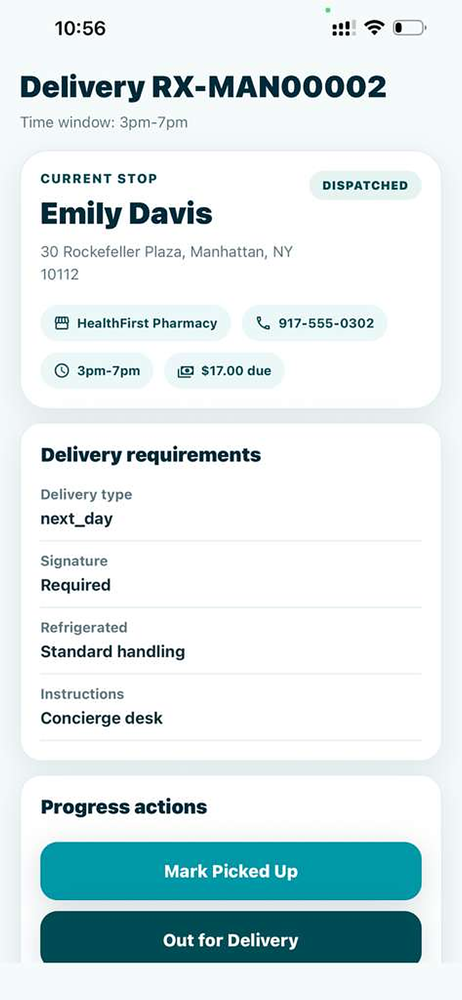The width and height of the screenshot is (462, 1000).
Task: Tap the Delivery type next_day row
Action: [231, 508]
